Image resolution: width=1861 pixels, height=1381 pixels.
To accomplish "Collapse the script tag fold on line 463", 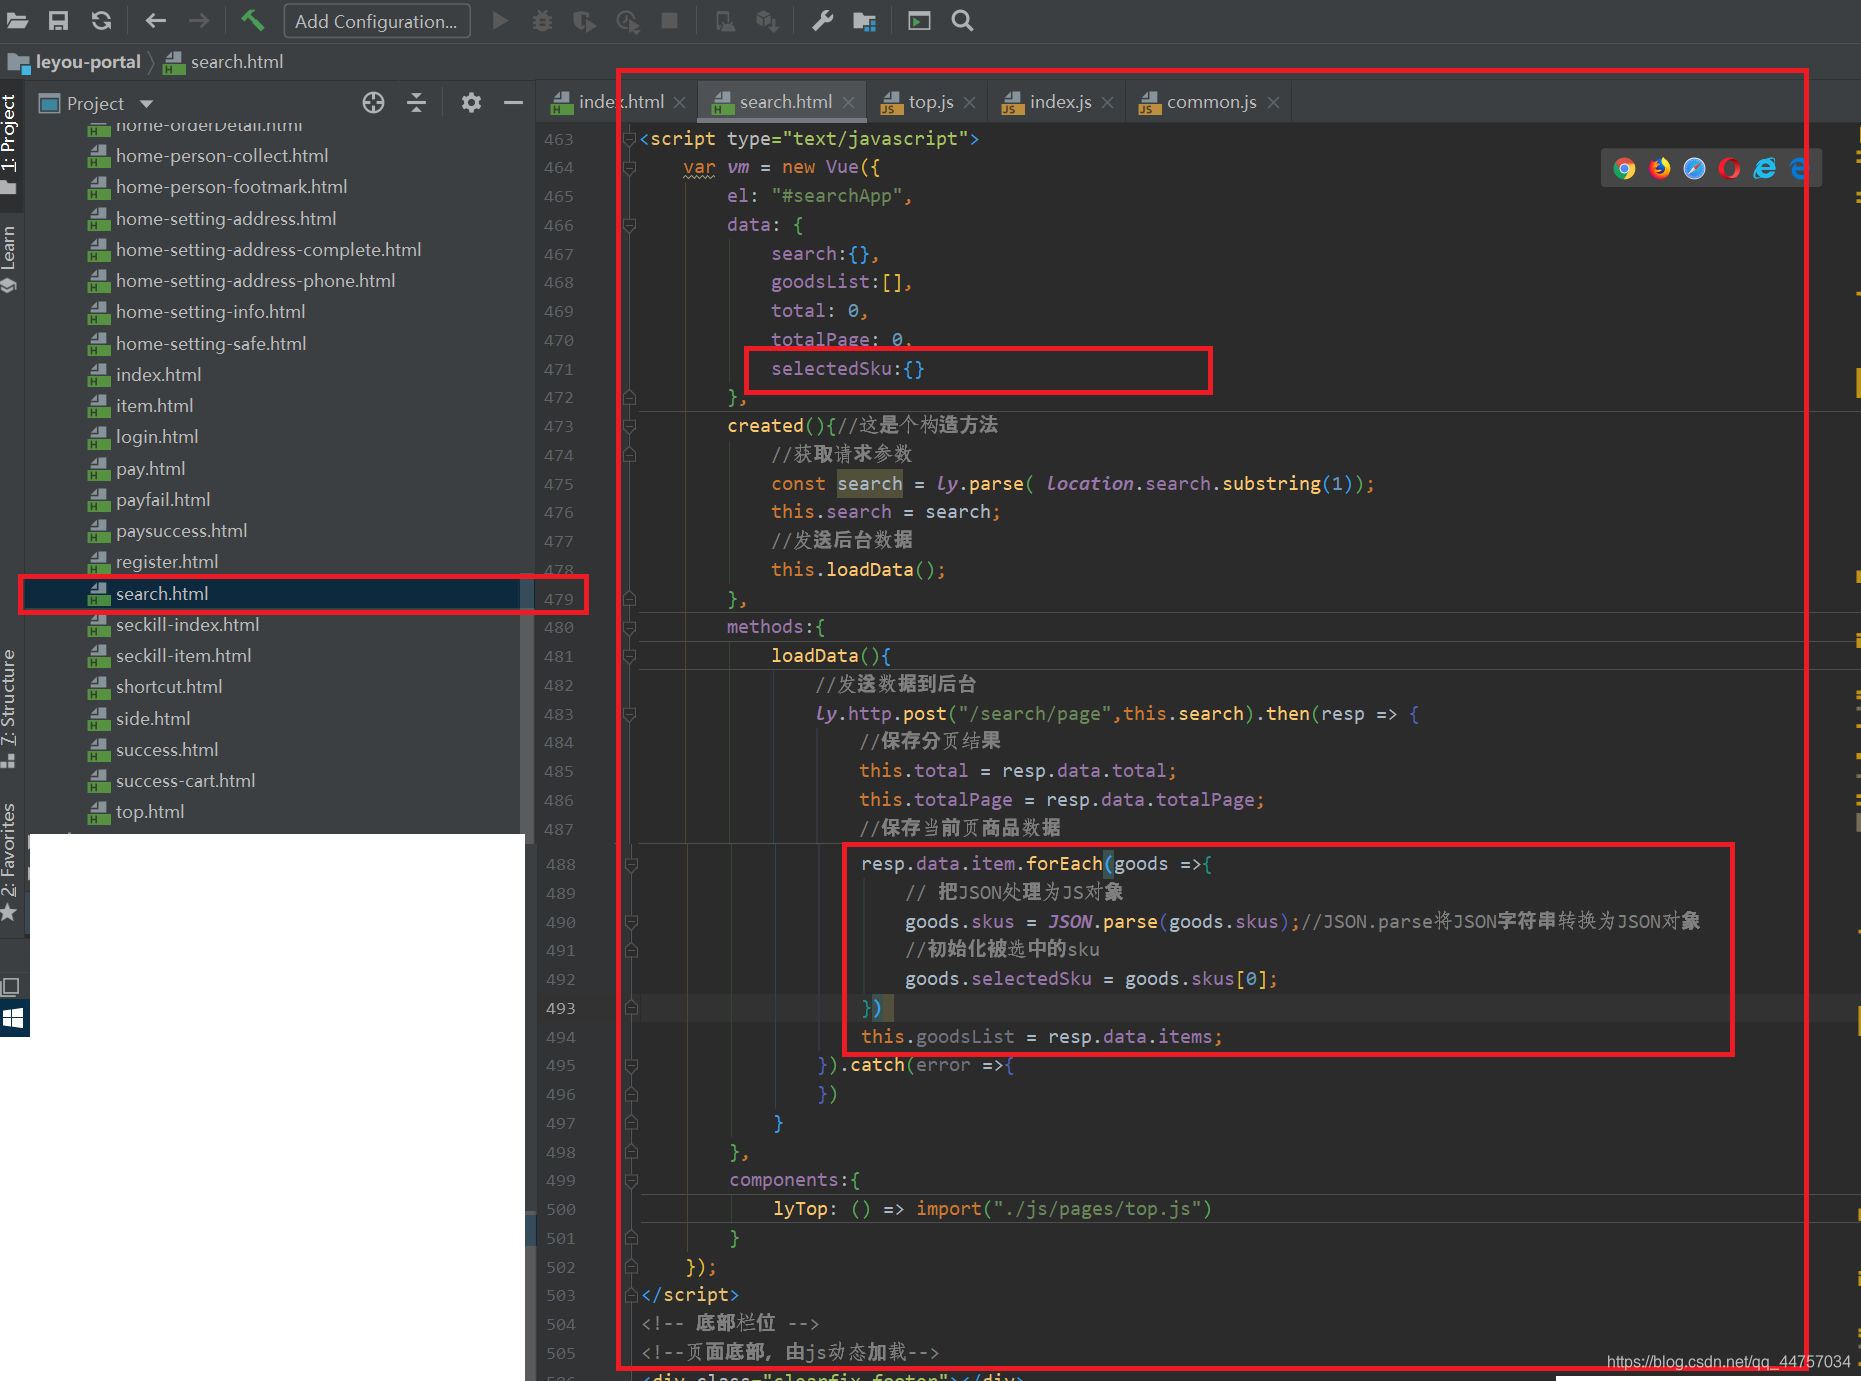I will tap(629, 139).
